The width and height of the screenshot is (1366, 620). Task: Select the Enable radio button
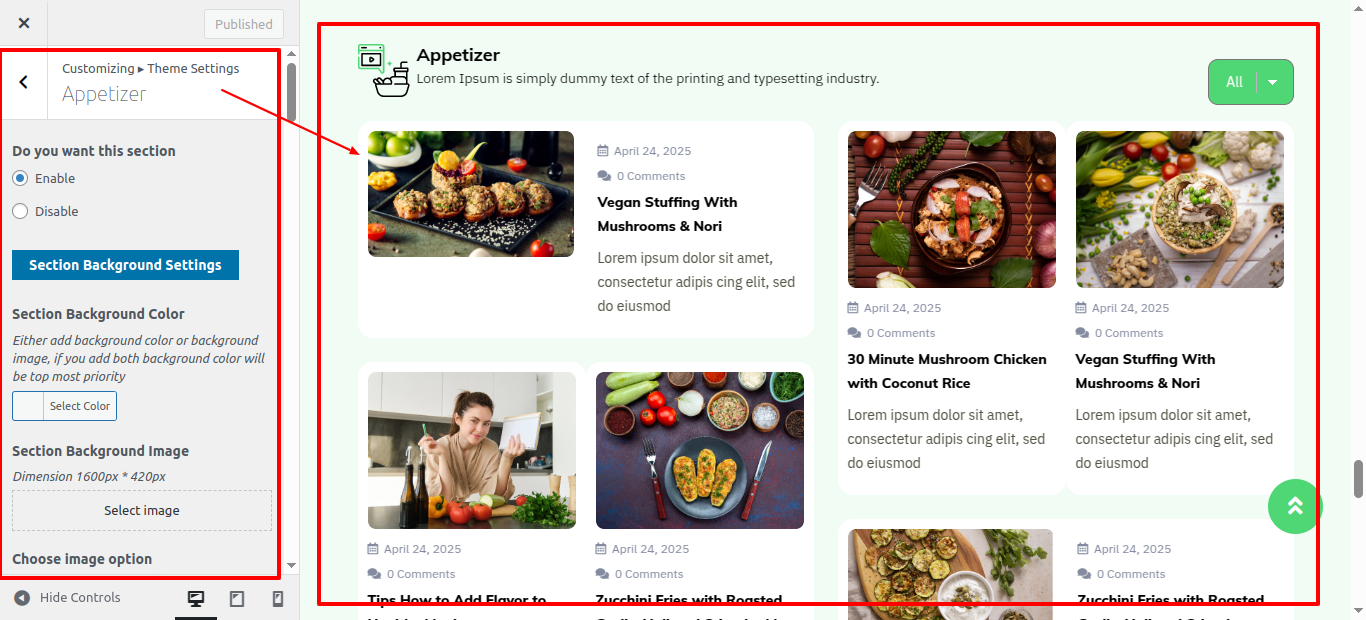point(20,178)
